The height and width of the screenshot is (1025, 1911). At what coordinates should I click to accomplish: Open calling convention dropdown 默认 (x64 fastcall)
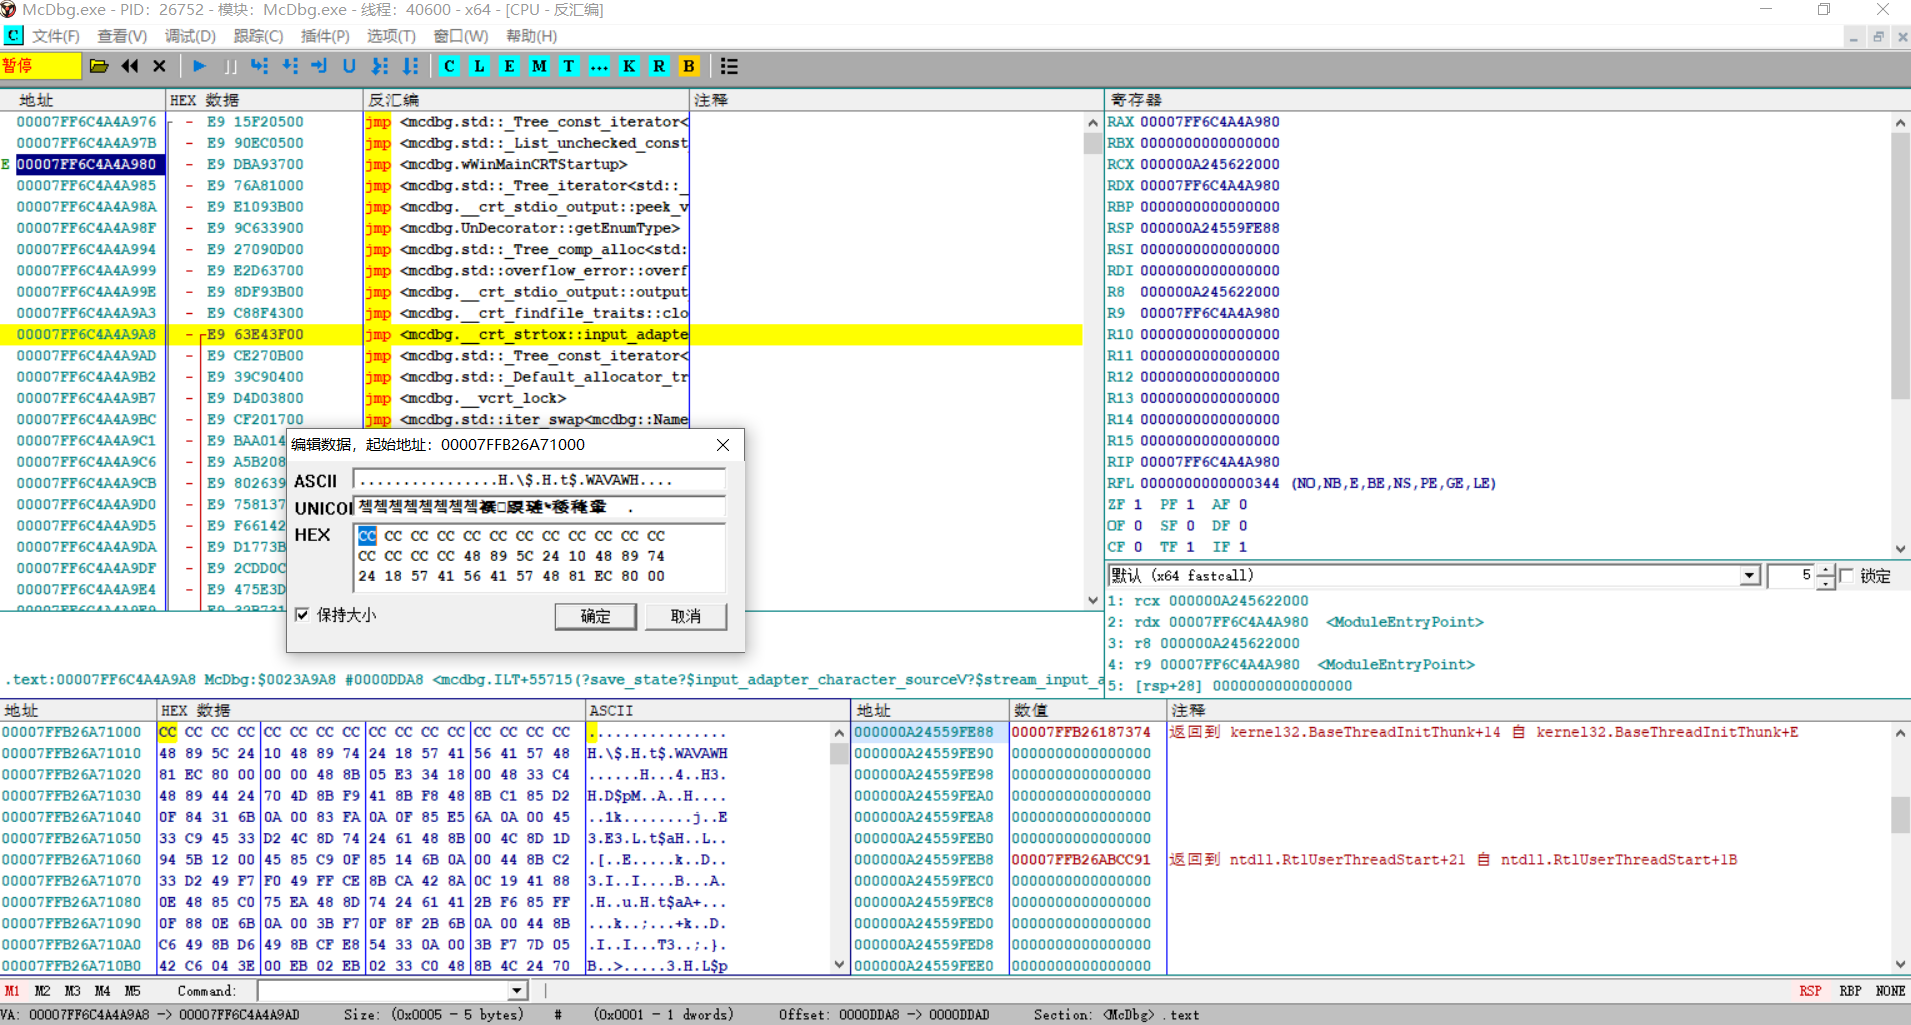(1750, 576)
